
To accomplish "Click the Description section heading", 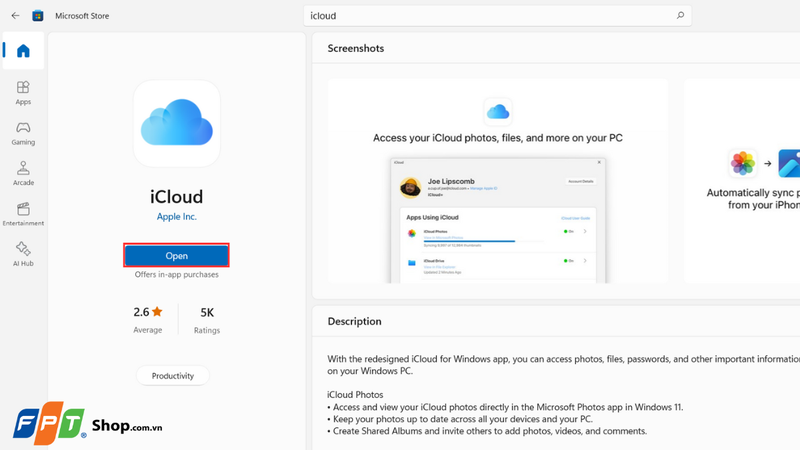I will click(x=354, y=321).
